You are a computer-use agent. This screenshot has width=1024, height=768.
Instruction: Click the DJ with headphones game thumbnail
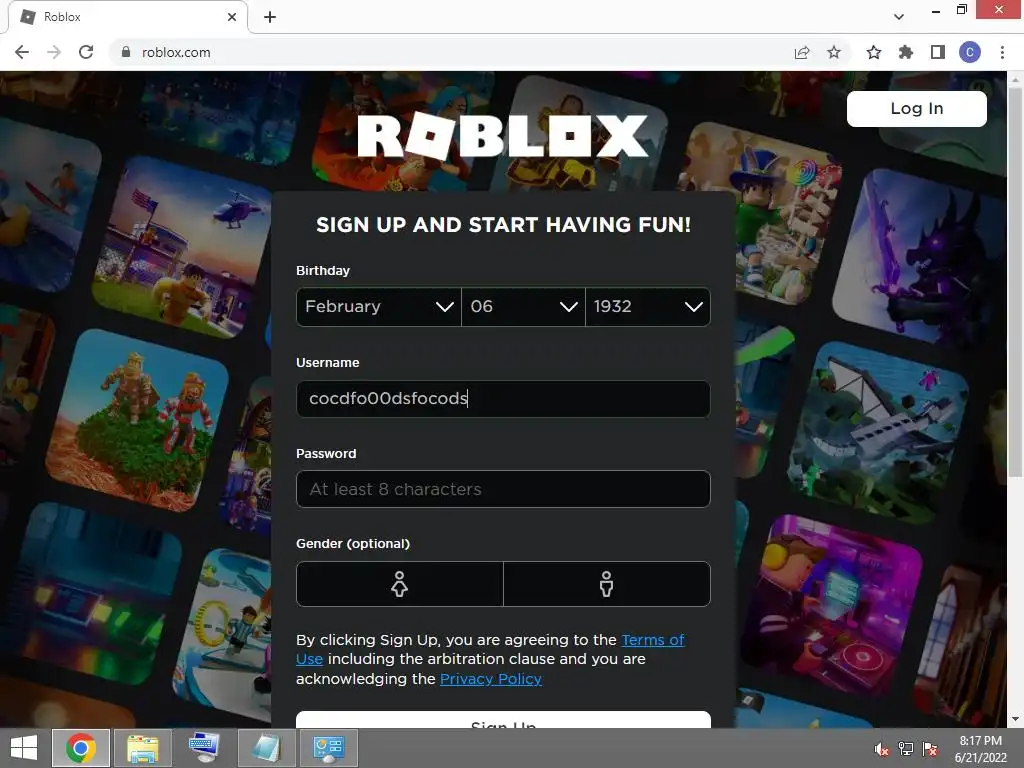[x=833, y=604]
